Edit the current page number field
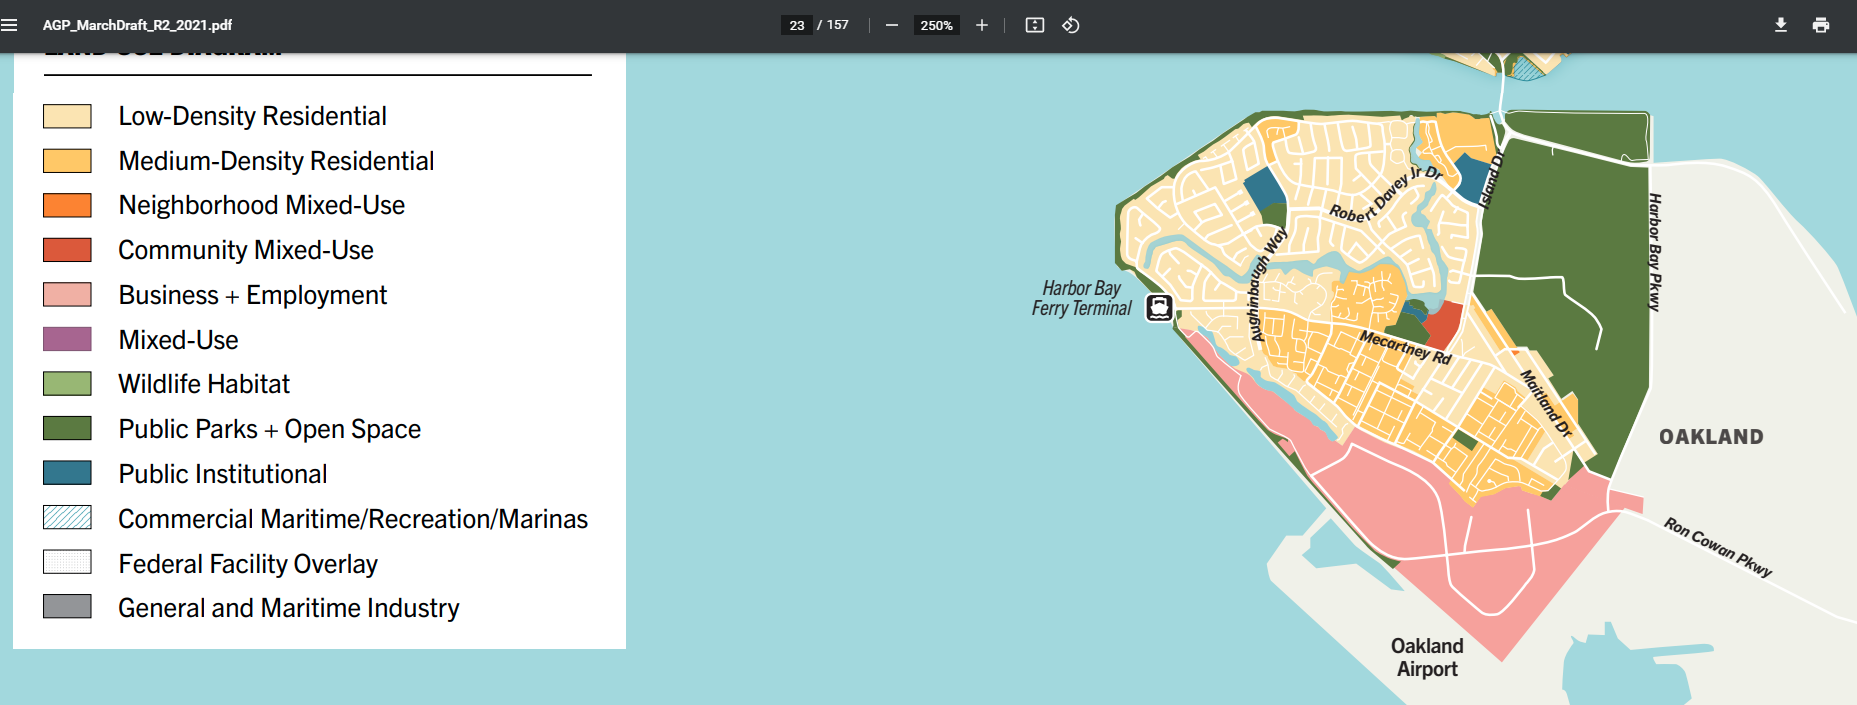 pyautogui.click(x=797, y=25)
